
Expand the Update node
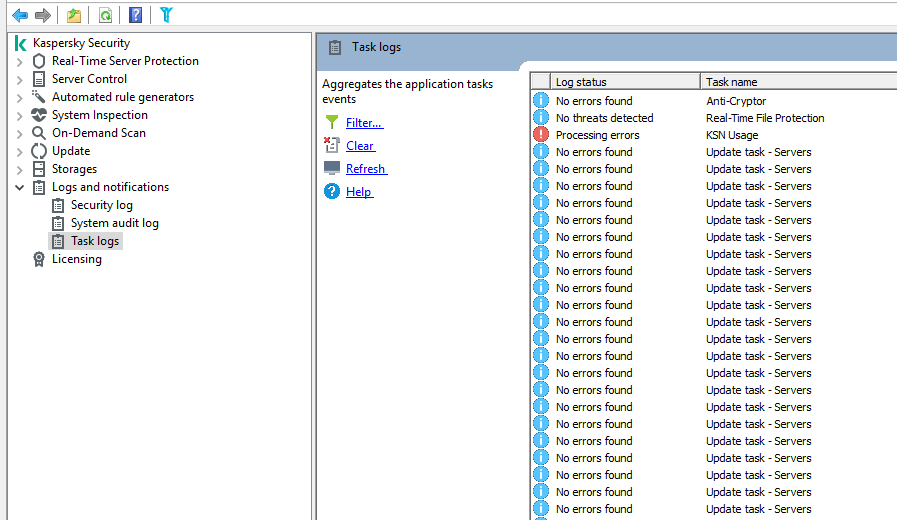click(19, 152)
